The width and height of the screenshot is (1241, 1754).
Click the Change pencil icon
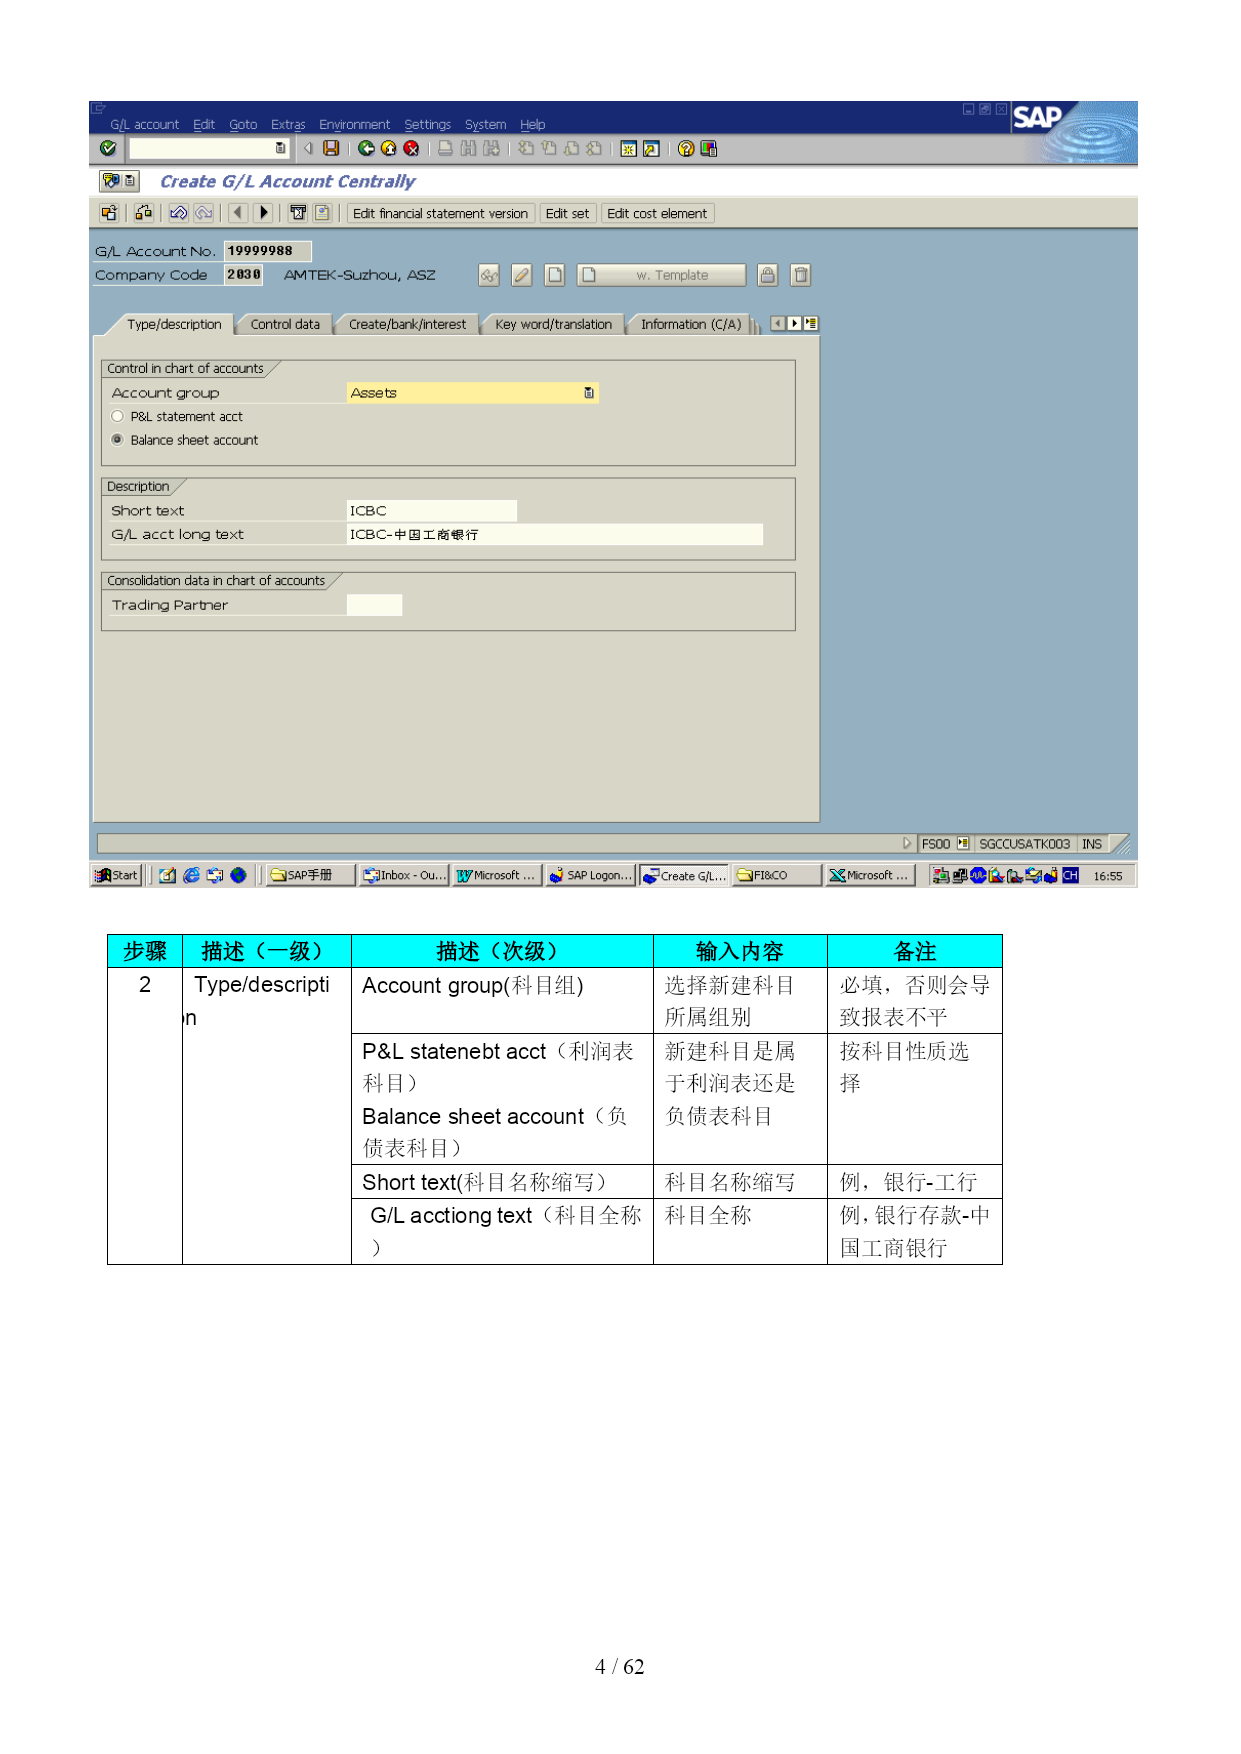(522, 275)
